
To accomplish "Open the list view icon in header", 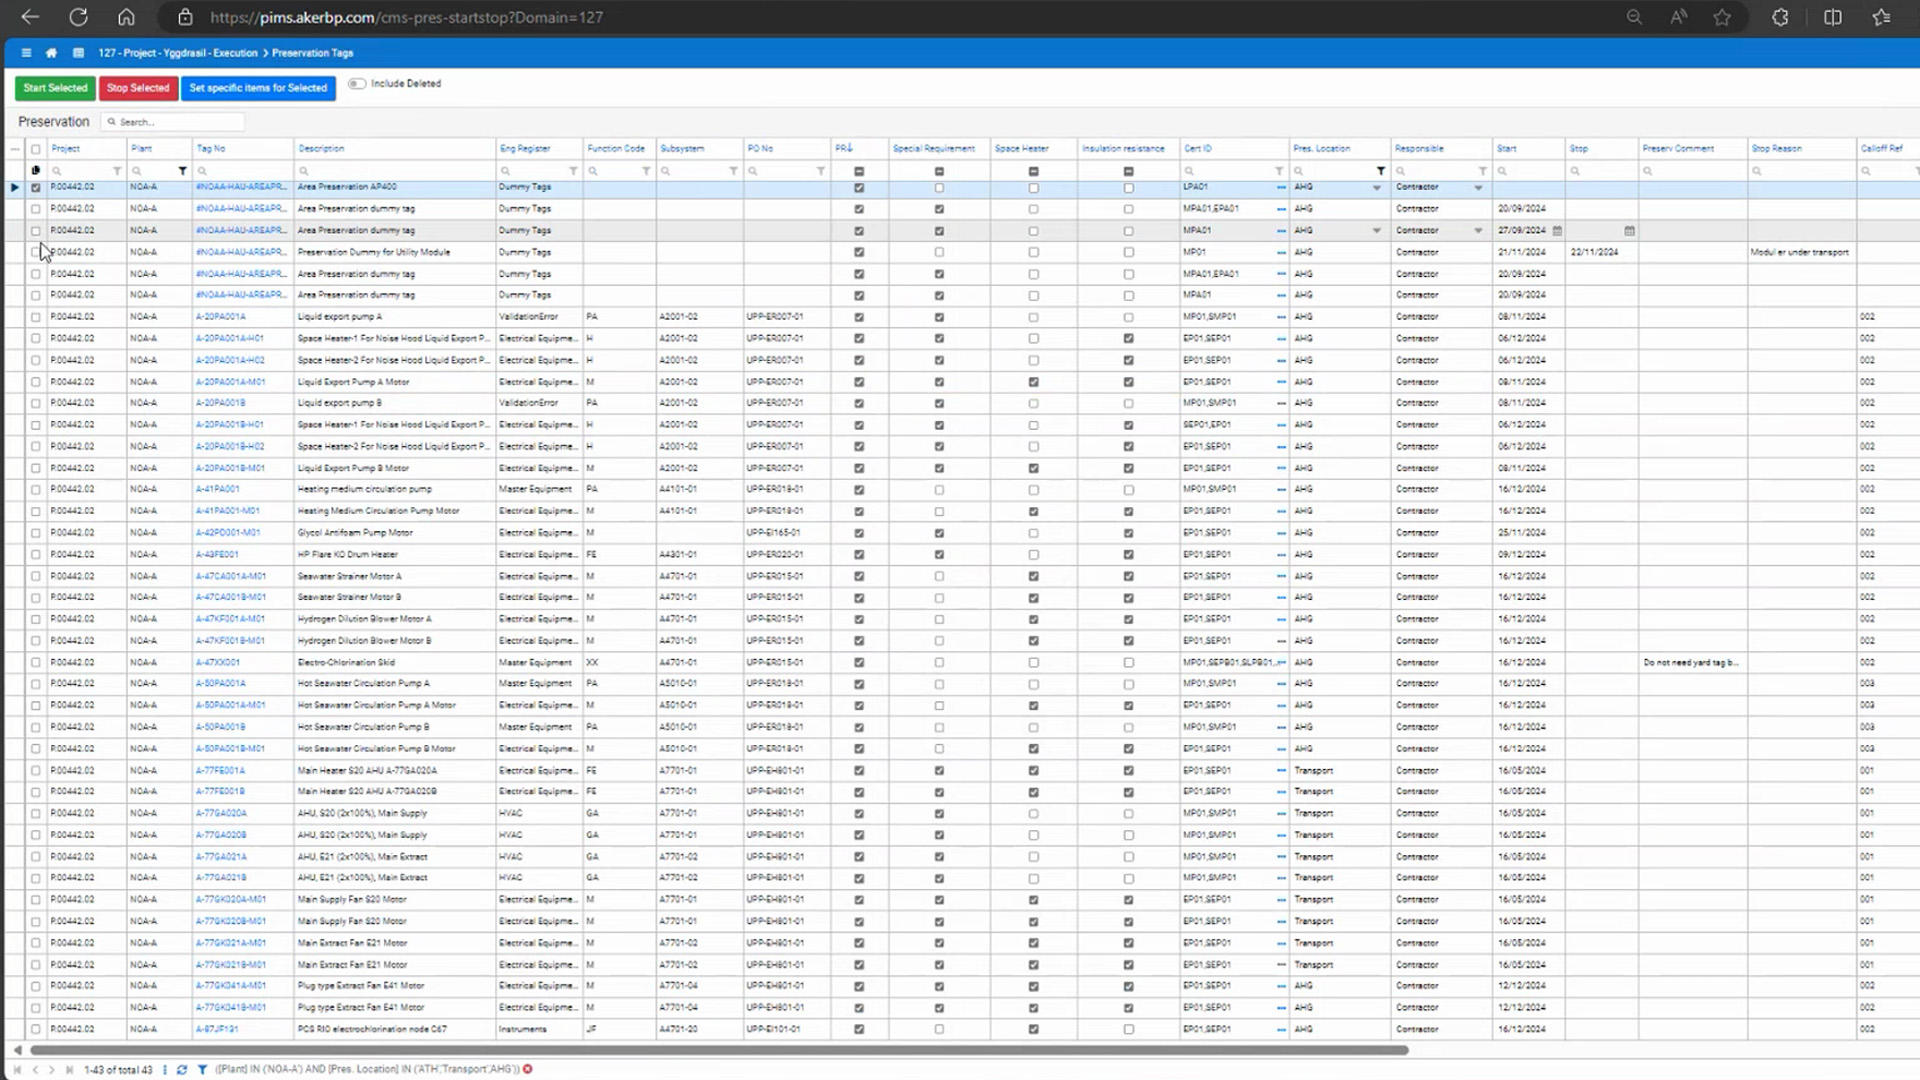I will click(78, 53).
